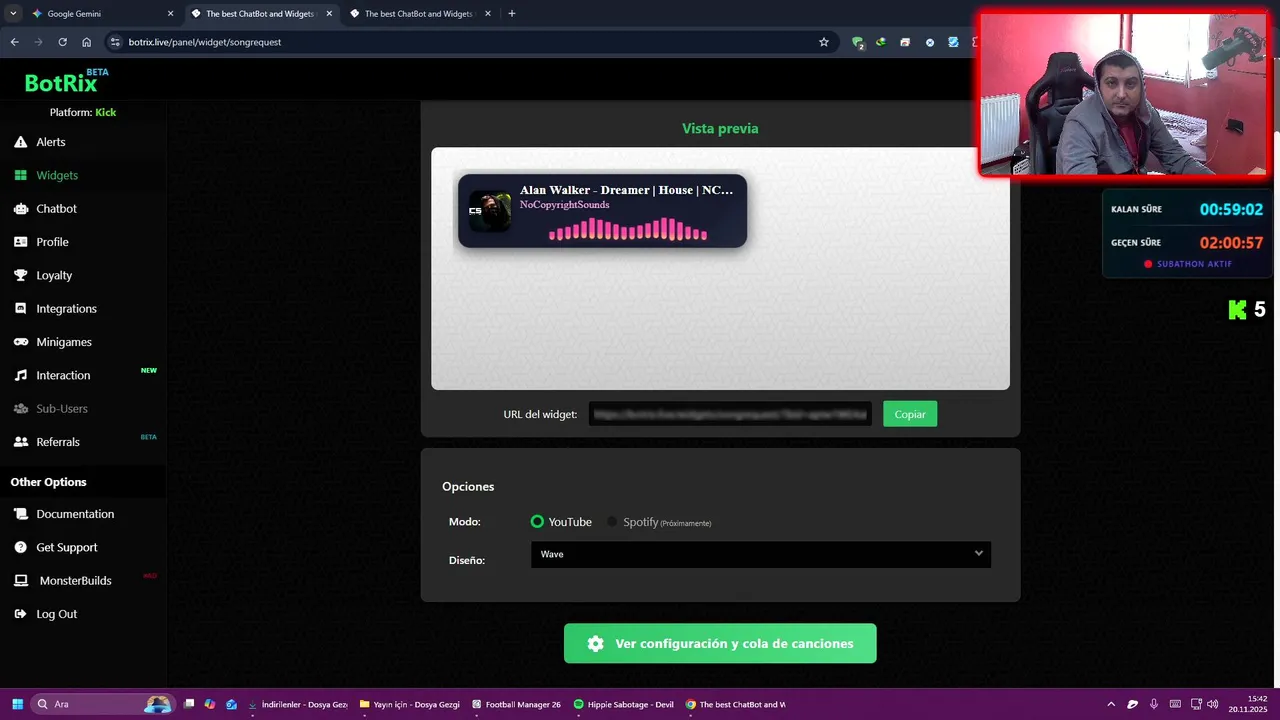
Task: Bookmark this page with the star icon
Action: click(824, 42)
